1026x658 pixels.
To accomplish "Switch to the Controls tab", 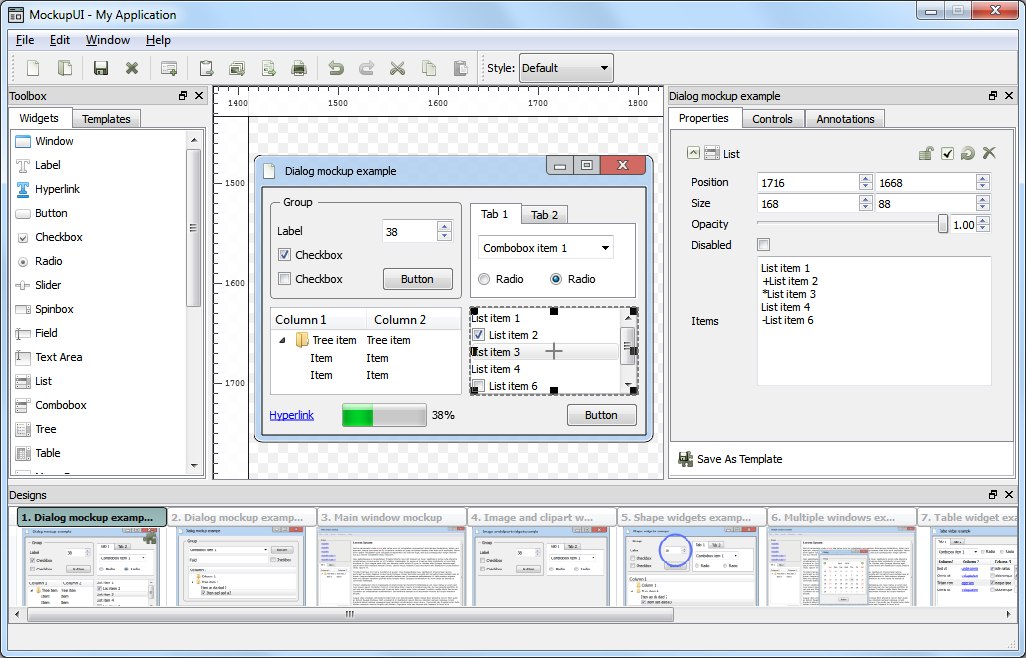I will pyautogui.click(x=772, y=119).
